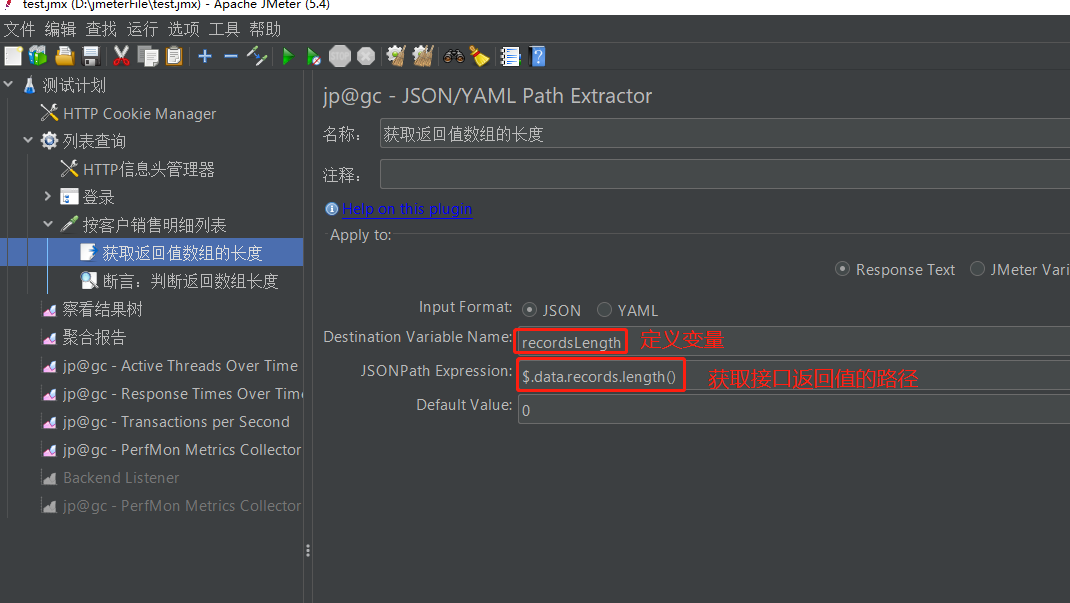Open the 选项 menu
The width and height of the screenshot is (1070, 603).
[183, 29]
